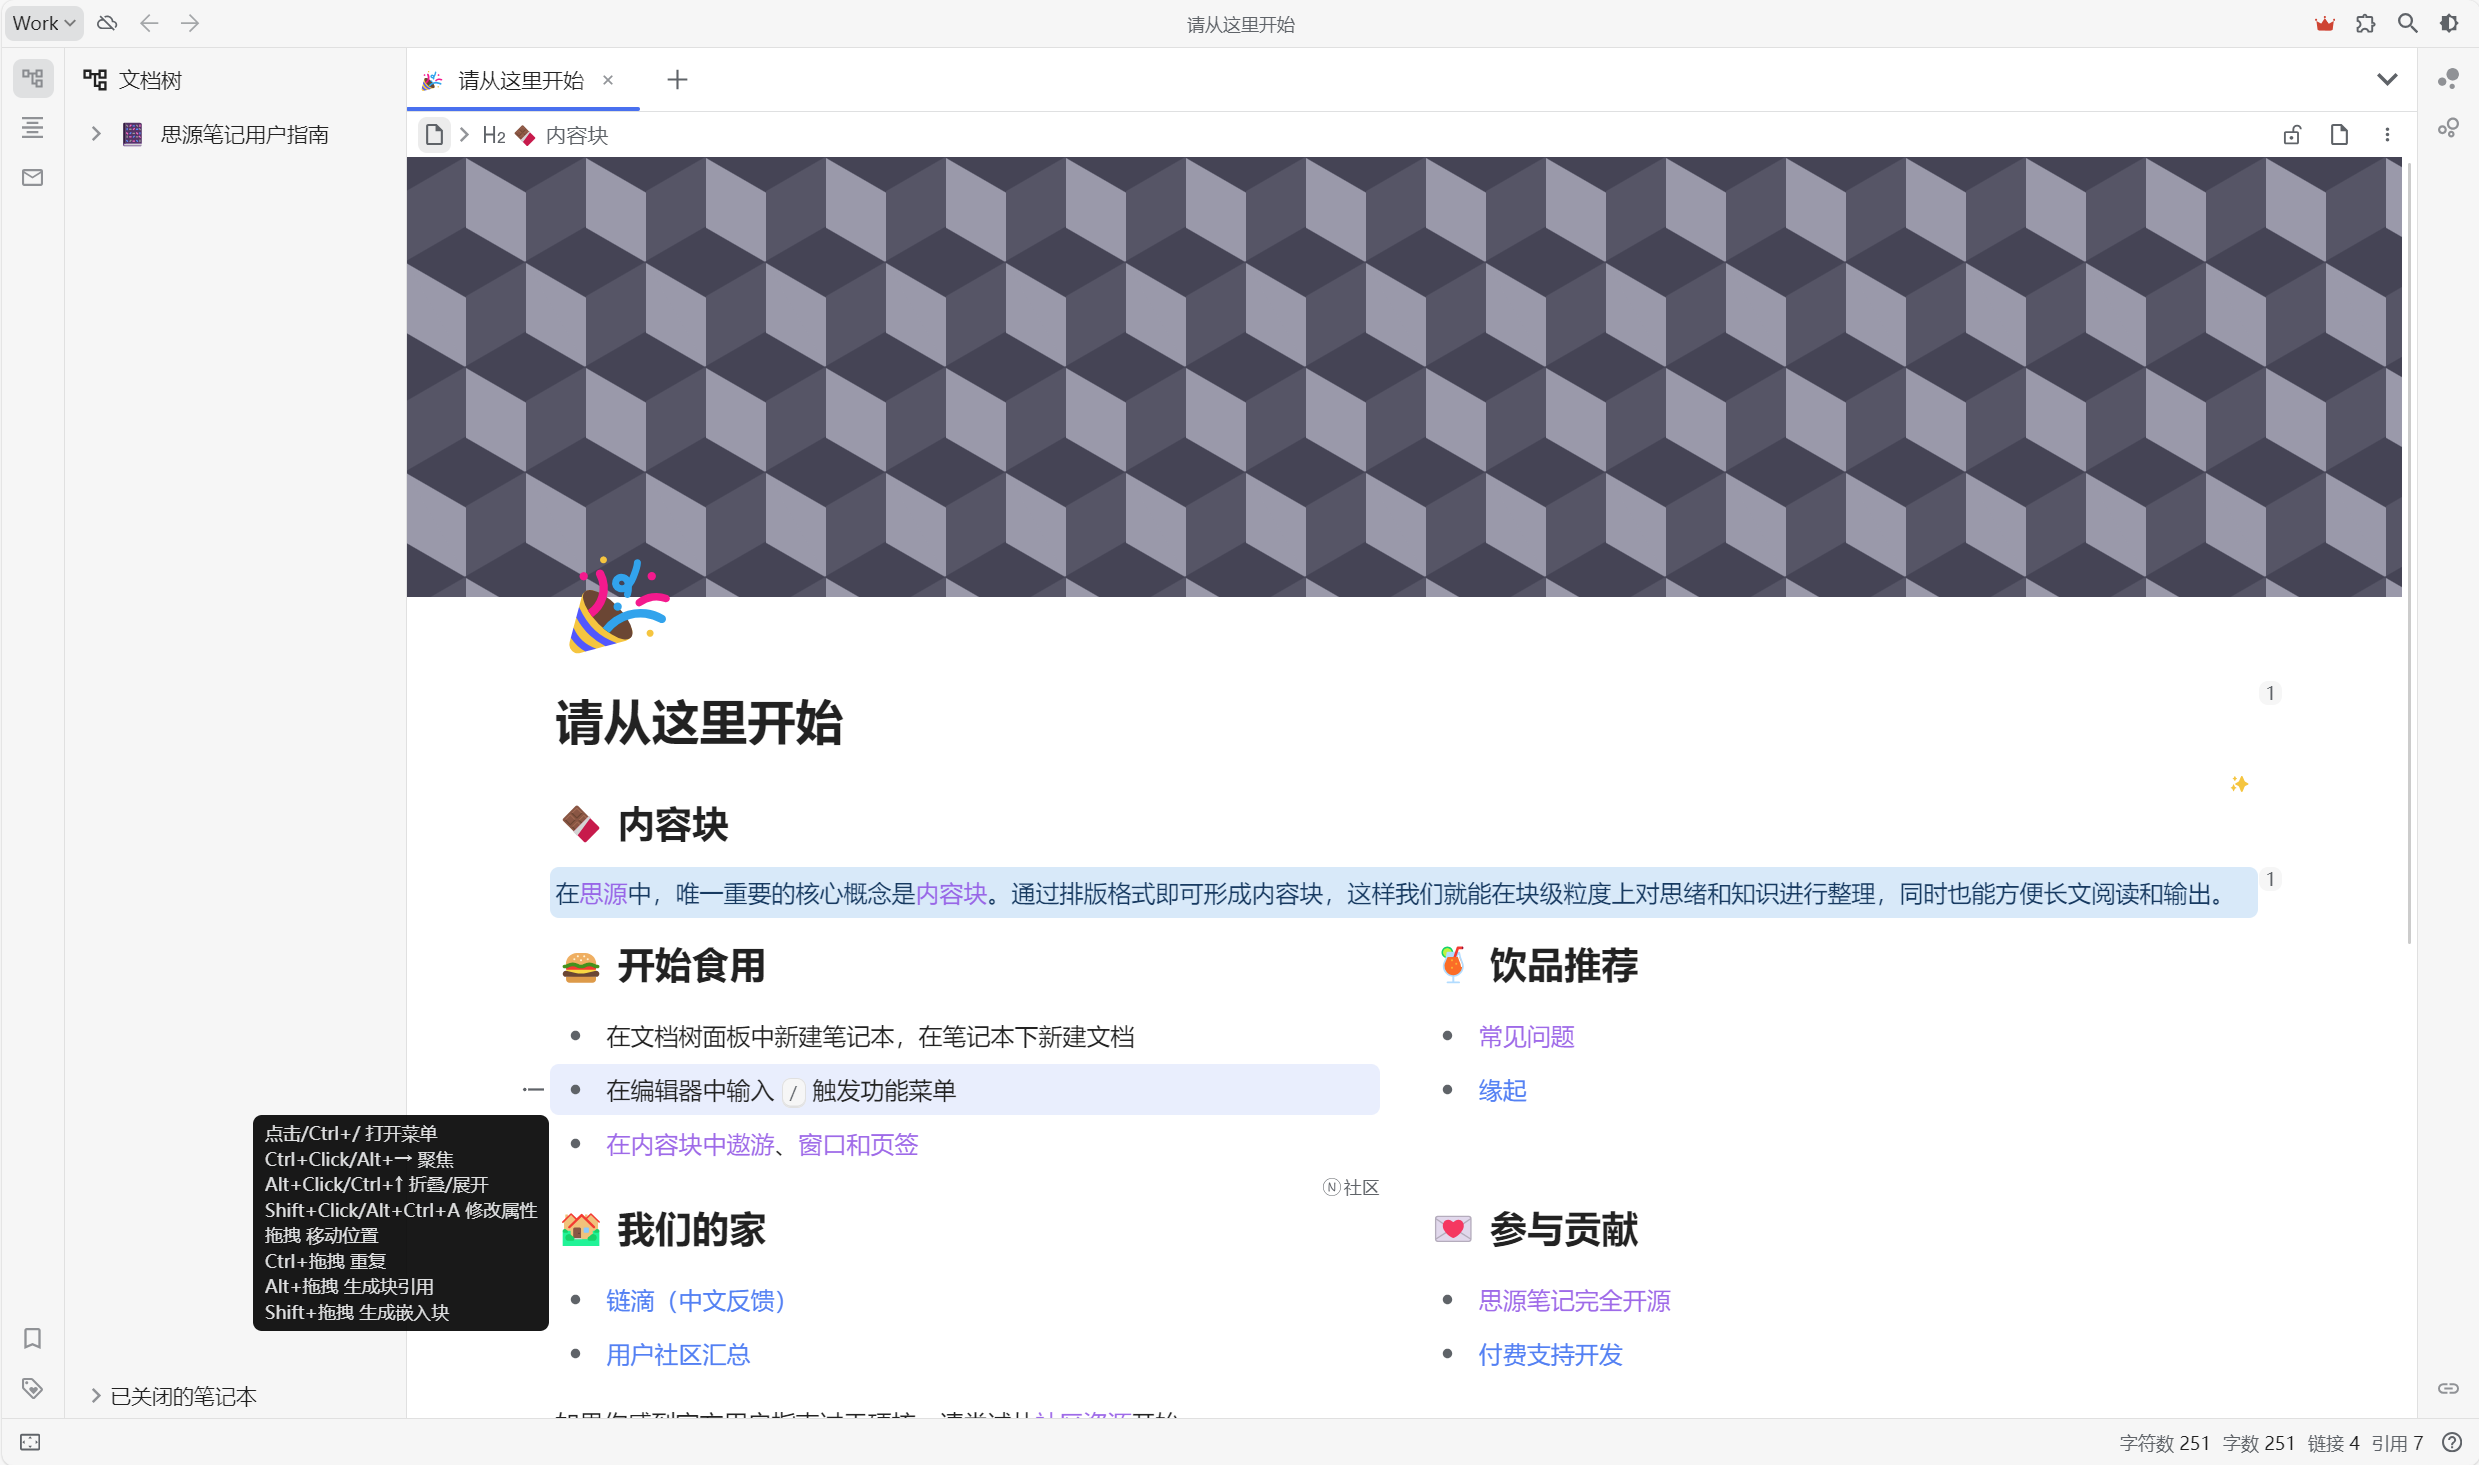Open the Work workspace dropdown
Image resolution: width=2479 pixels, height=1465 pixels.
(x=43, y=23)
